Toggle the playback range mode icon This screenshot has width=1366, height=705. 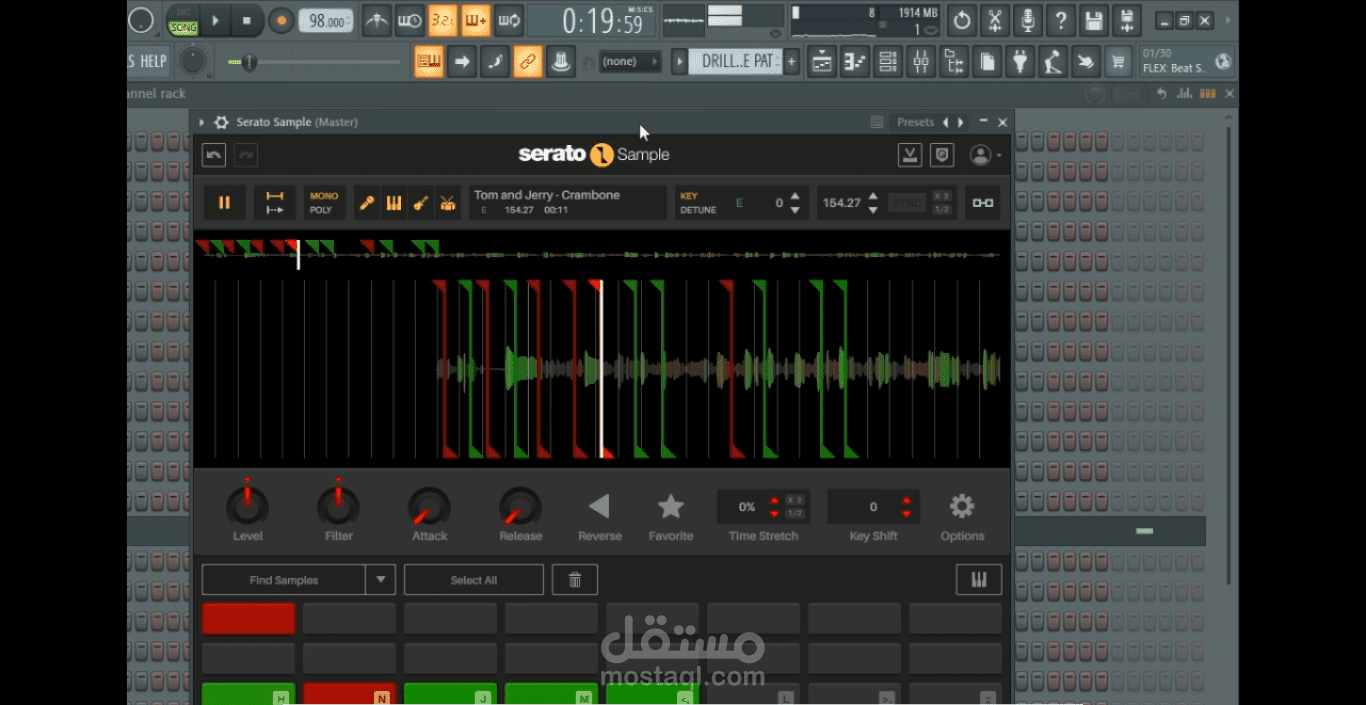coord(275,202)
